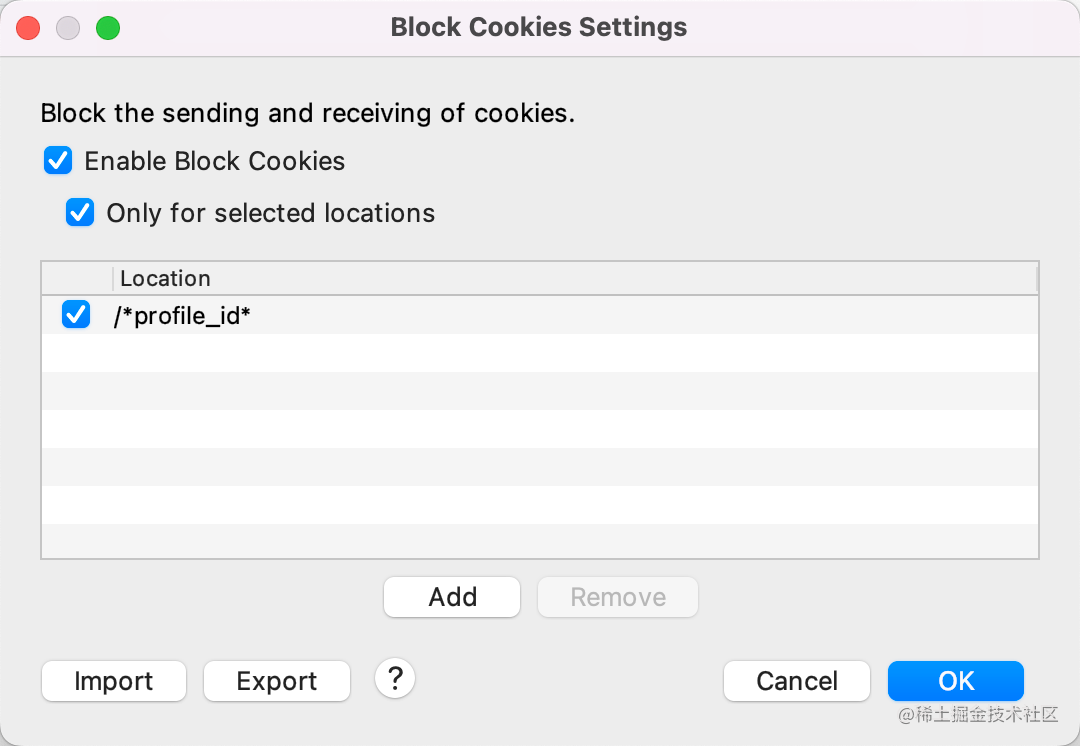Click the blank checkbox column header cell
Viewport: 1080px width, 746px height.
point(77,278)
